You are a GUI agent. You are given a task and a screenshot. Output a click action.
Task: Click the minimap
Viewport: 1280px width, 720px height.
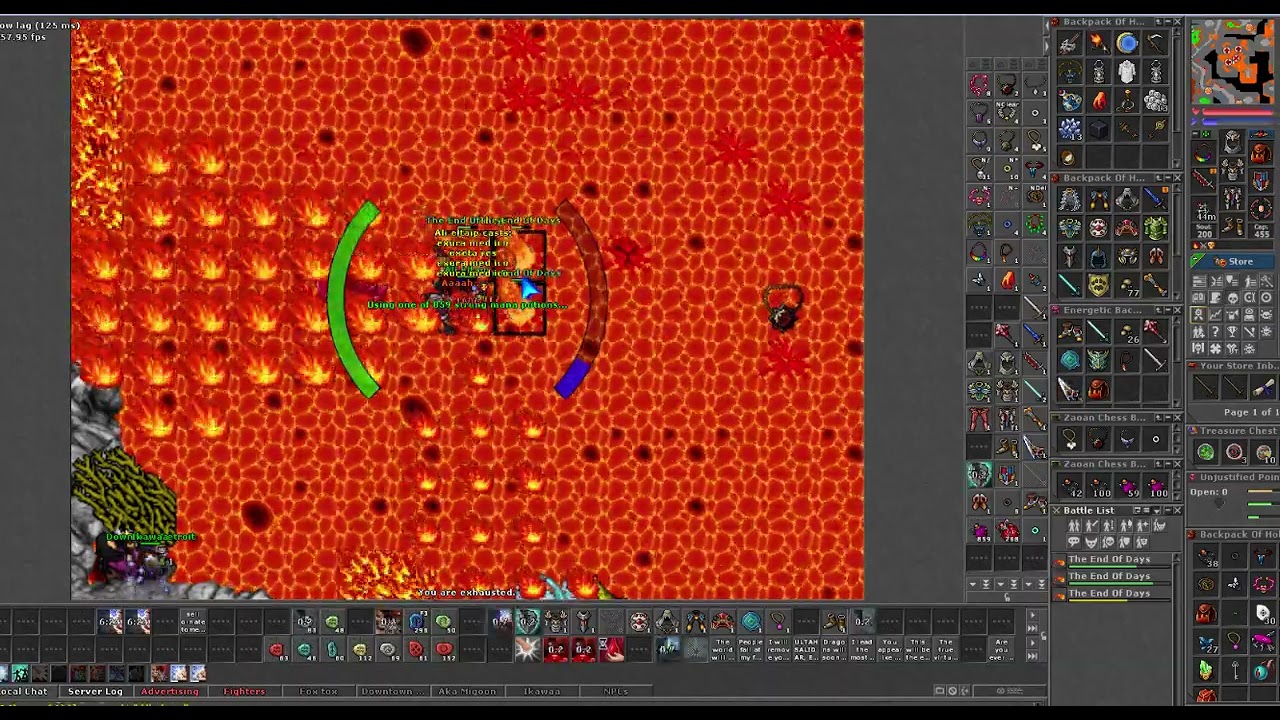tap(1232, 60)
